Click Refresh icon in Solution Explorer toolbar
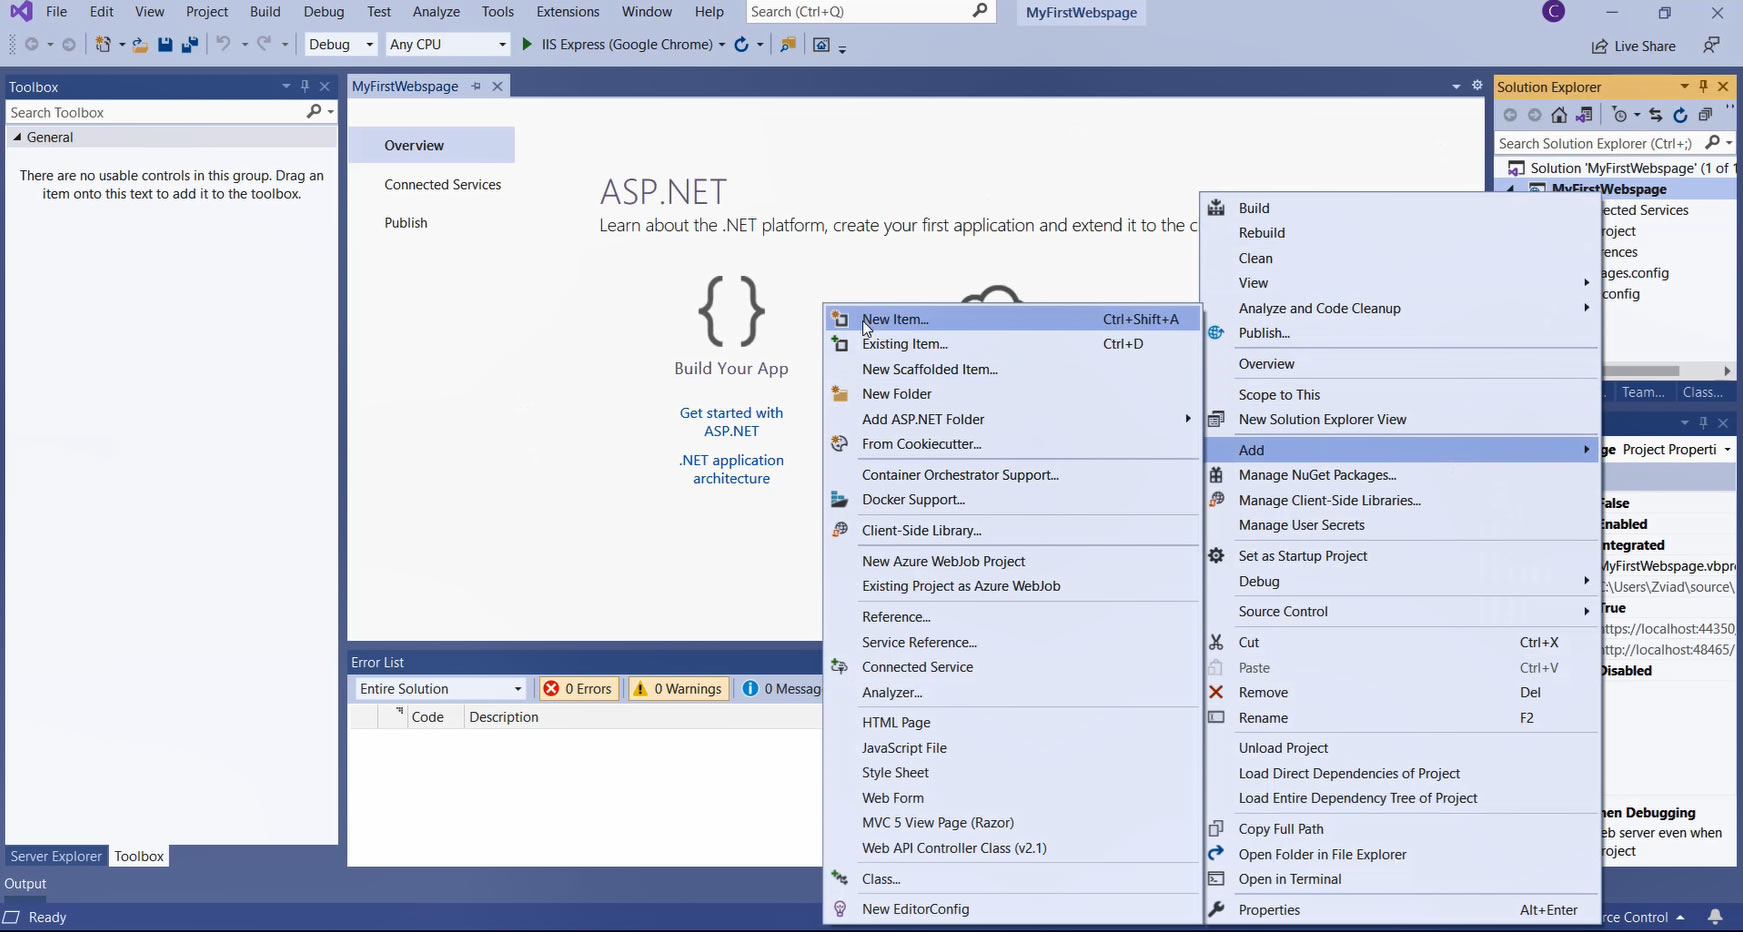Image resolution: width=1743 pixels, height=932 pixels. click(x=1680, y=115)
